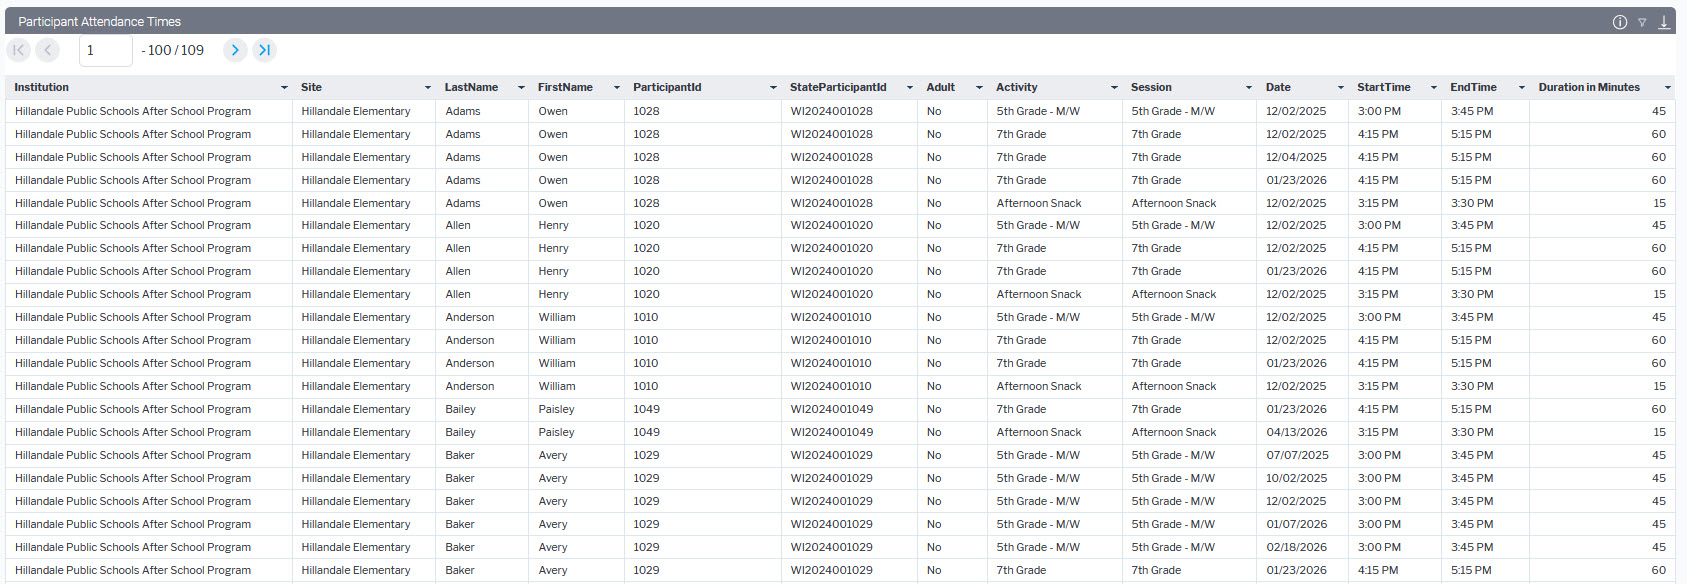Go to the previous page of results

tap(47, 50)
